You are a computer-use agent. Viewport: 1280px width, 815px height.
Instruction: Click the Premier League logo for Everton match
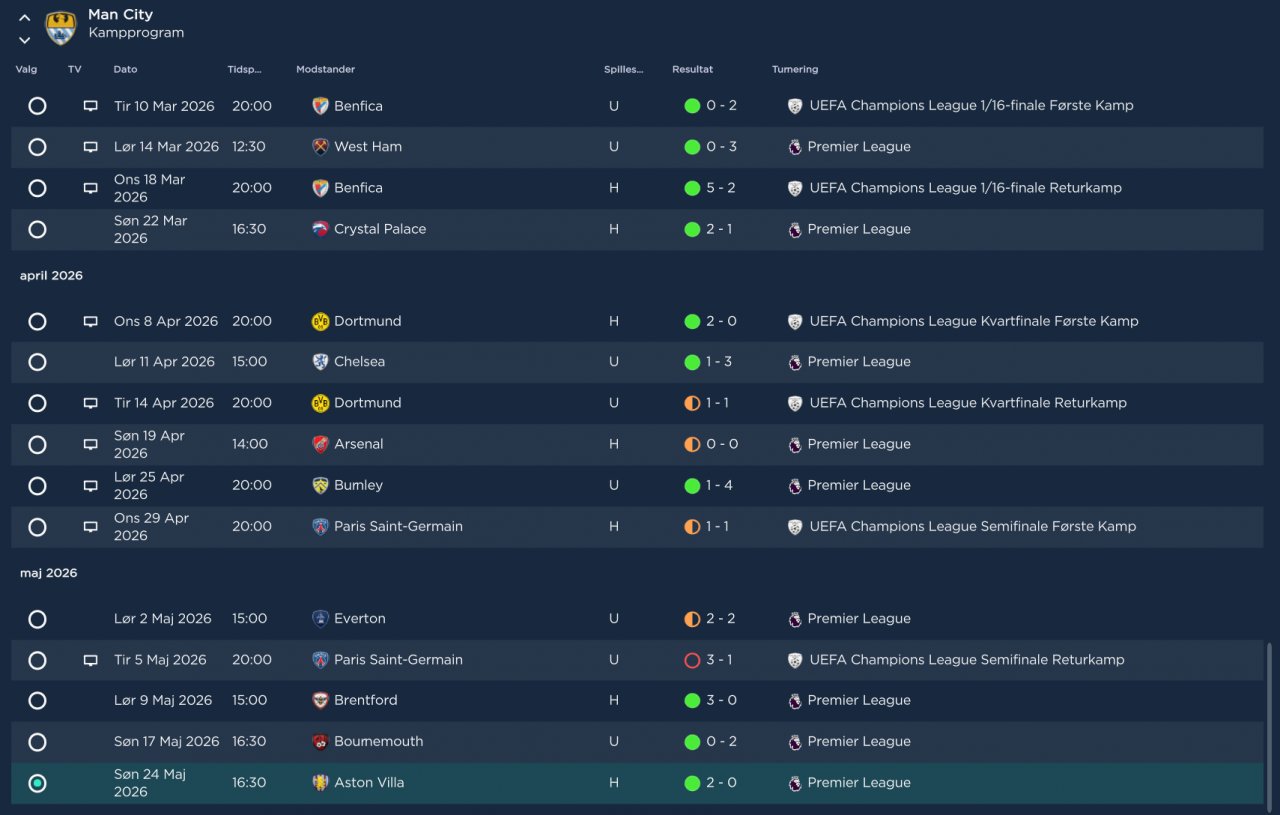[x=795, y=619]
